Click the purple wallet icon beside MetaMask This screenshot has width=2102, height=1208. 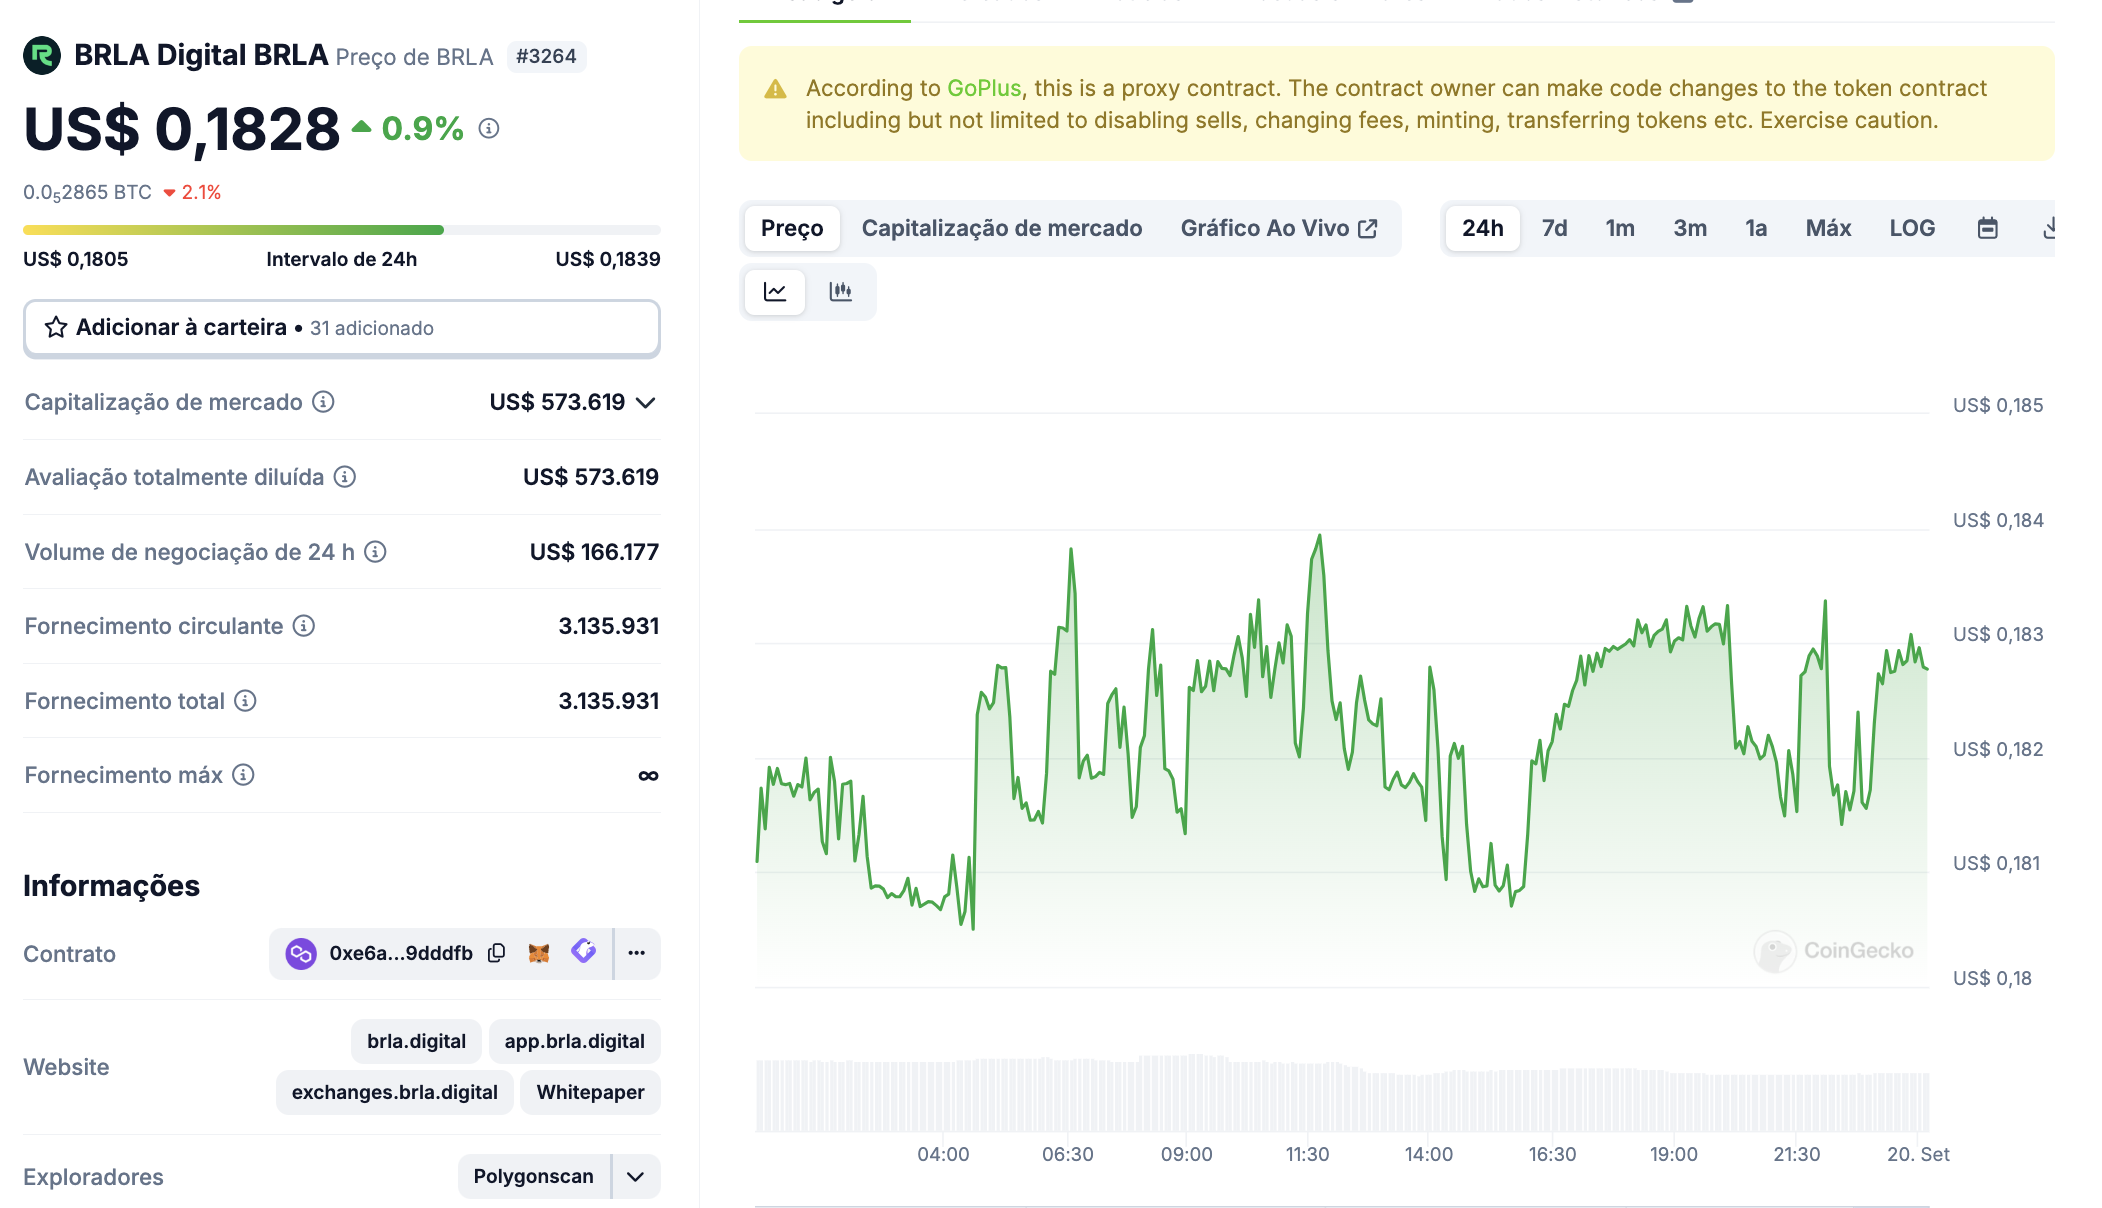584,951
